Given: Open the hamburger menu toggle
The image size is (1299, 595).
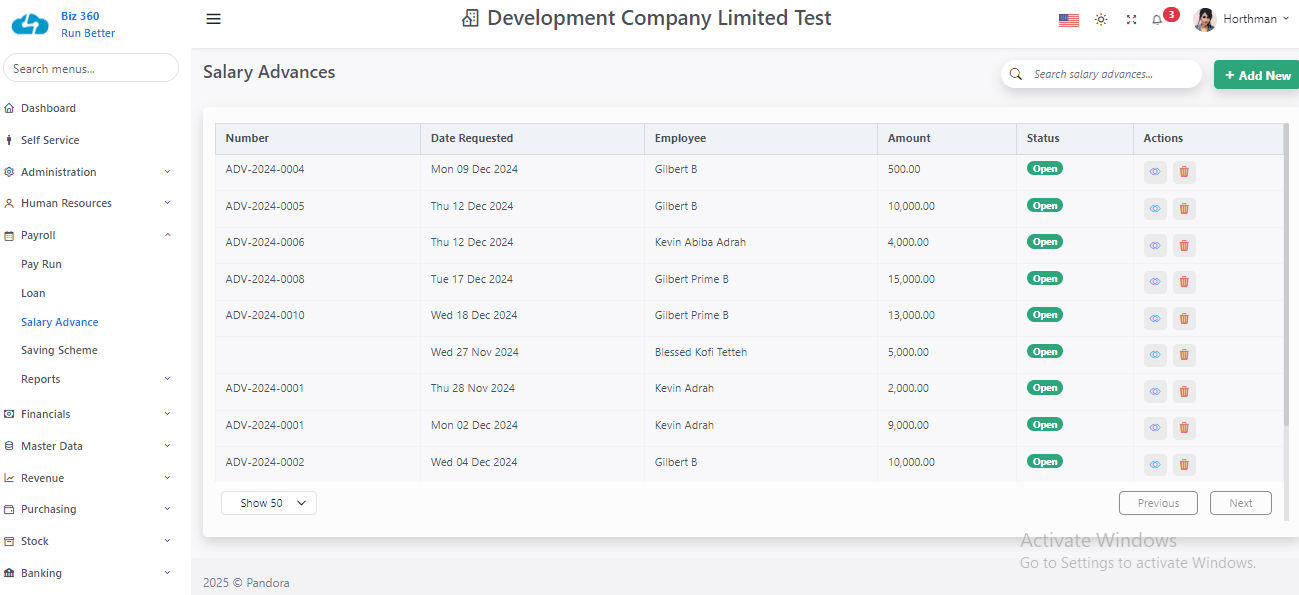Looking at the screenshot, I should [213, 19].
